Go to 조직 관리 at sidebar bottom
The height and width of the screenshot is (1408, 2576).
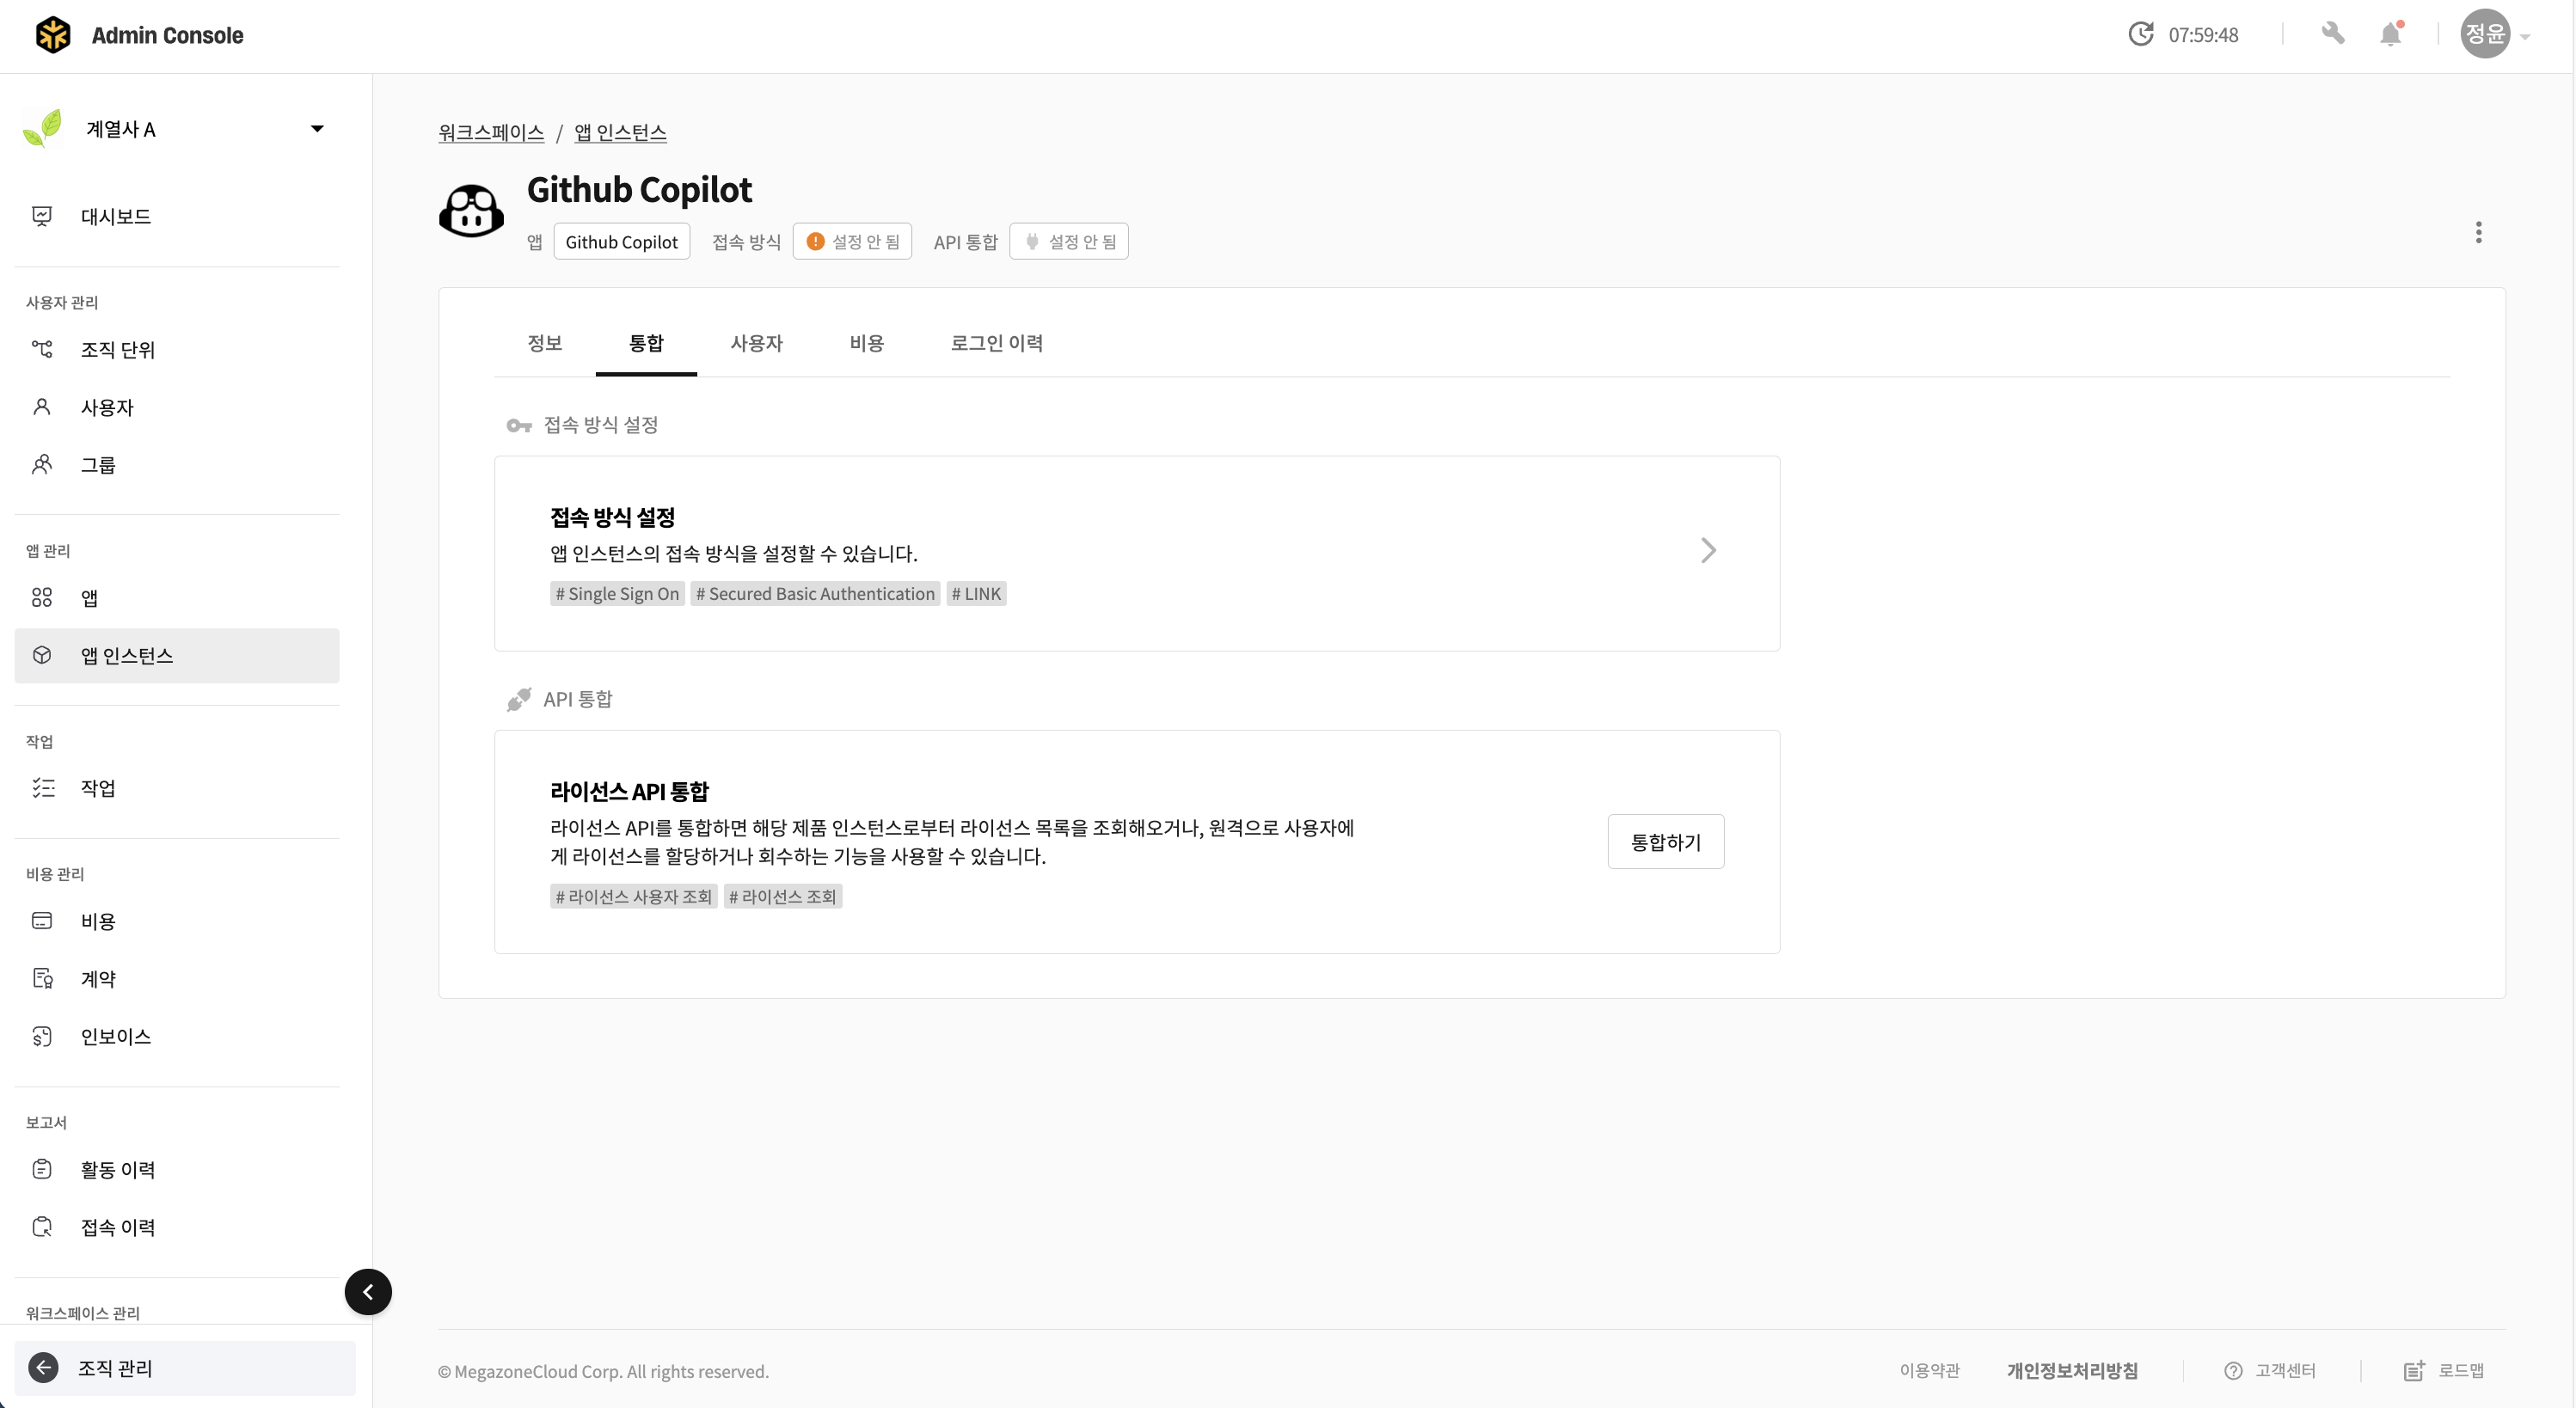185,1368
